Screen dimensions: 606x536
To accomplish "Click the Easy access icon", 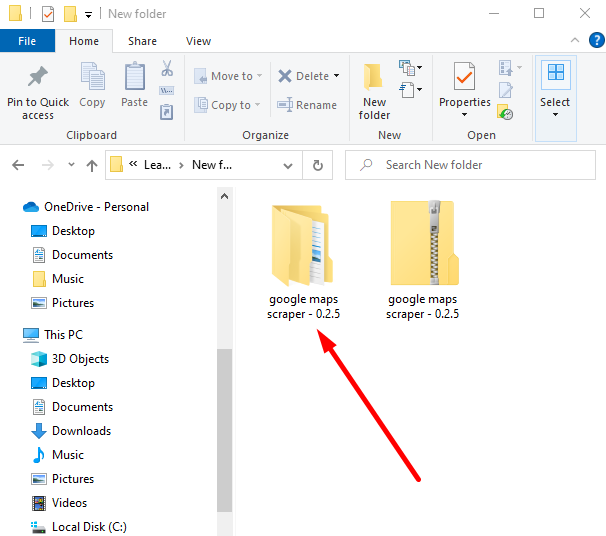I will (407, 90).
